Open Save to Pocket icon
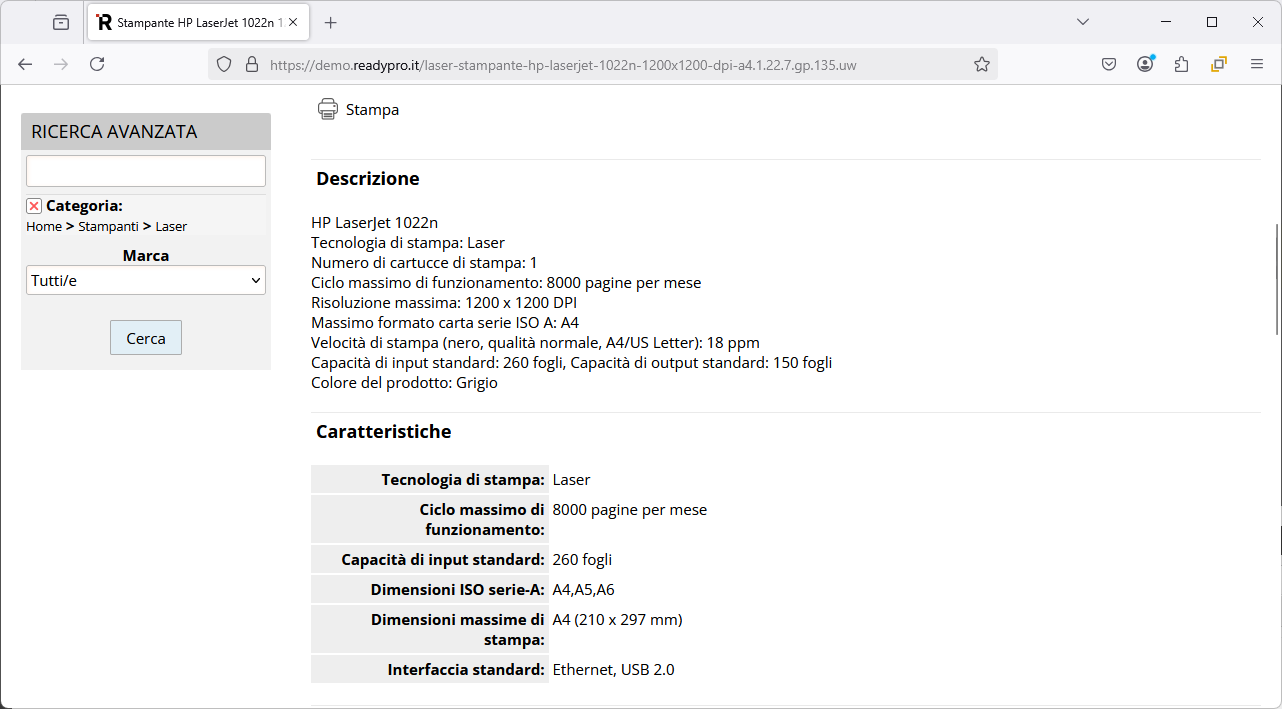 [1109, 64]
